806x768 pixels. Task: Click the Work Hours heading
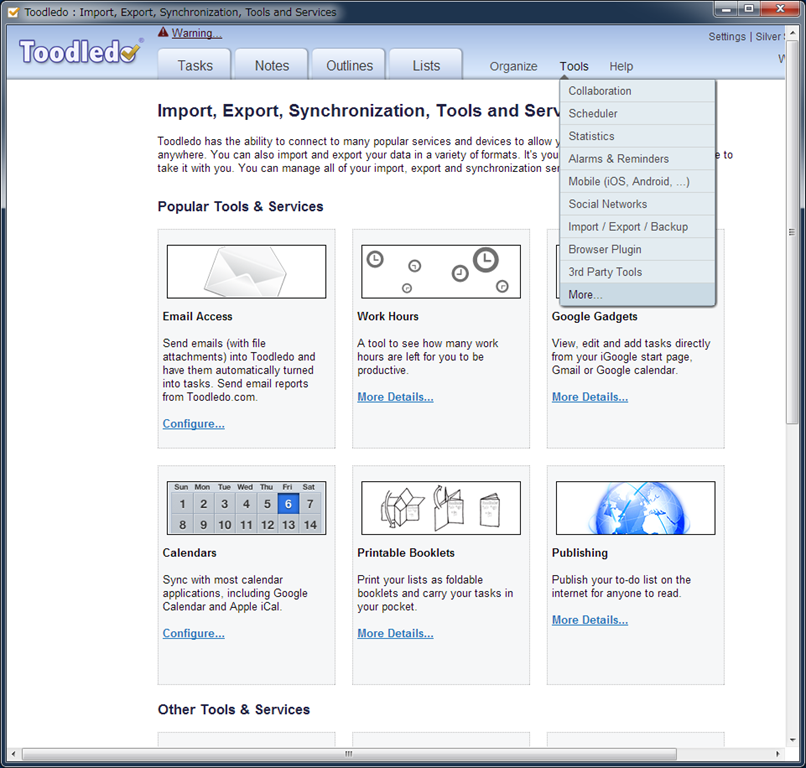click(388, 316)
